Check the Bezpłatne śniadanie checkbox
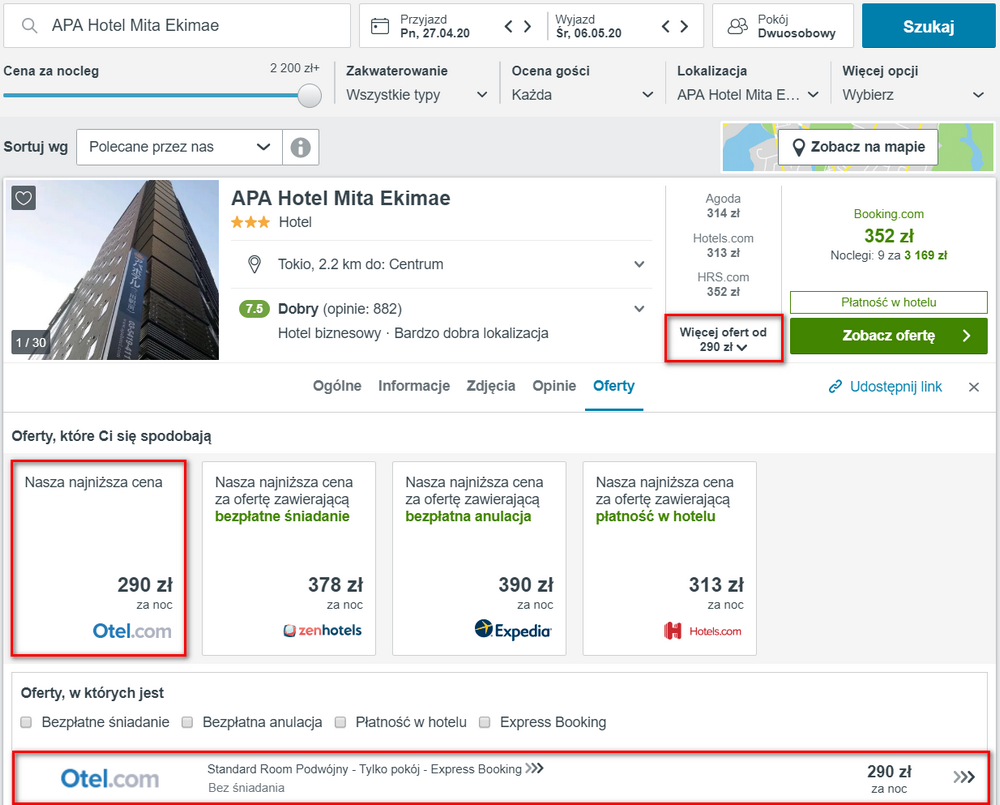The height and width of the screenshot is (805, 1000). (x=26, y=722)
